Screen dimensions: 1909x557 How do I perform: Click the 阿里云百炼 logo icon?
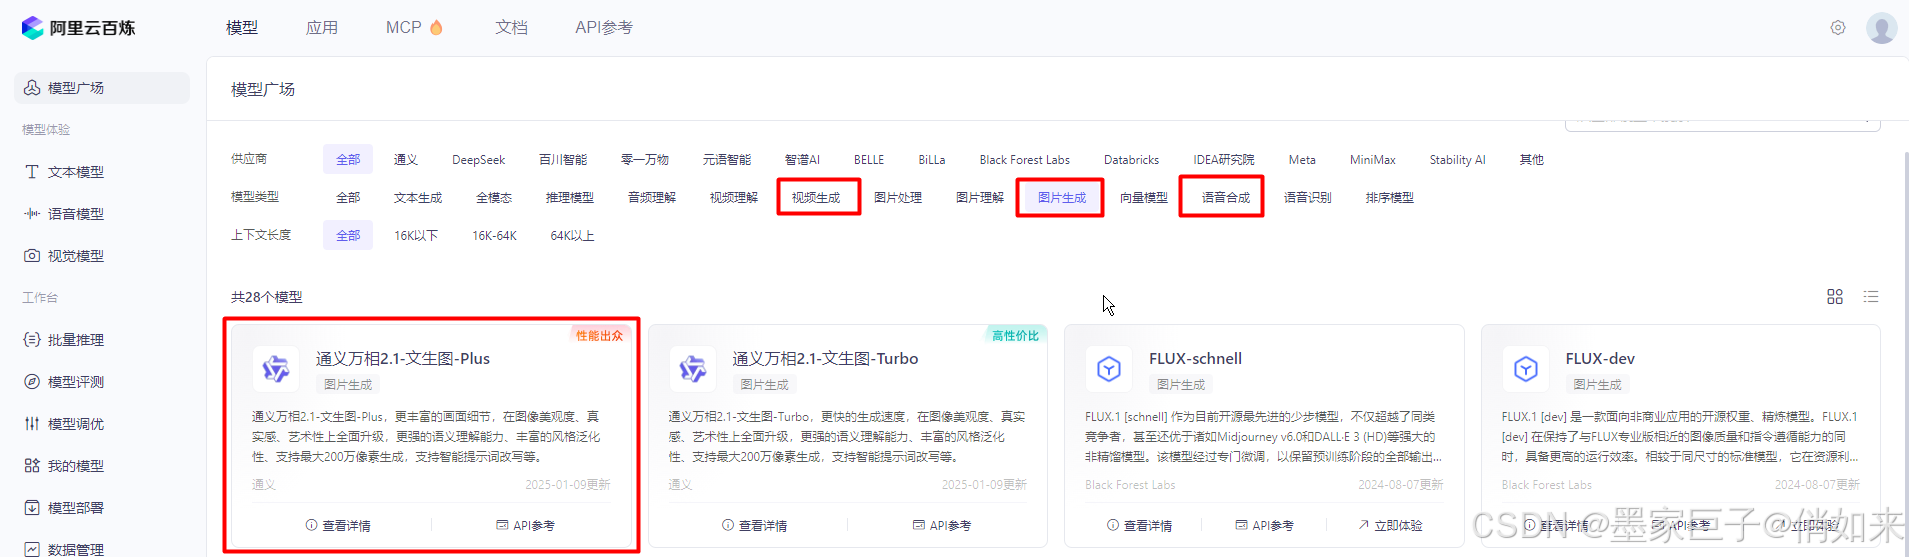pos(33,28)
